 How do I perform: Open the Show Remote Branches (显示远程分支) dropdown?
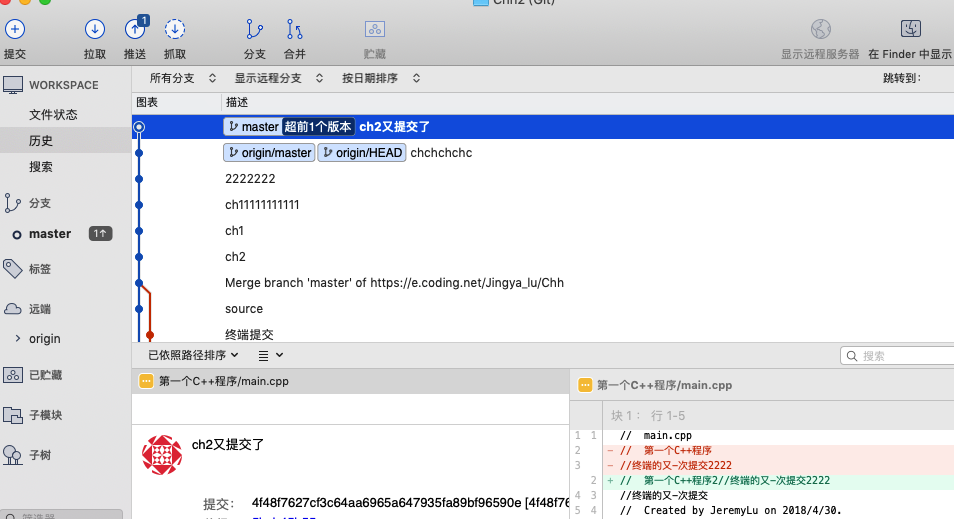pos(279,78)
